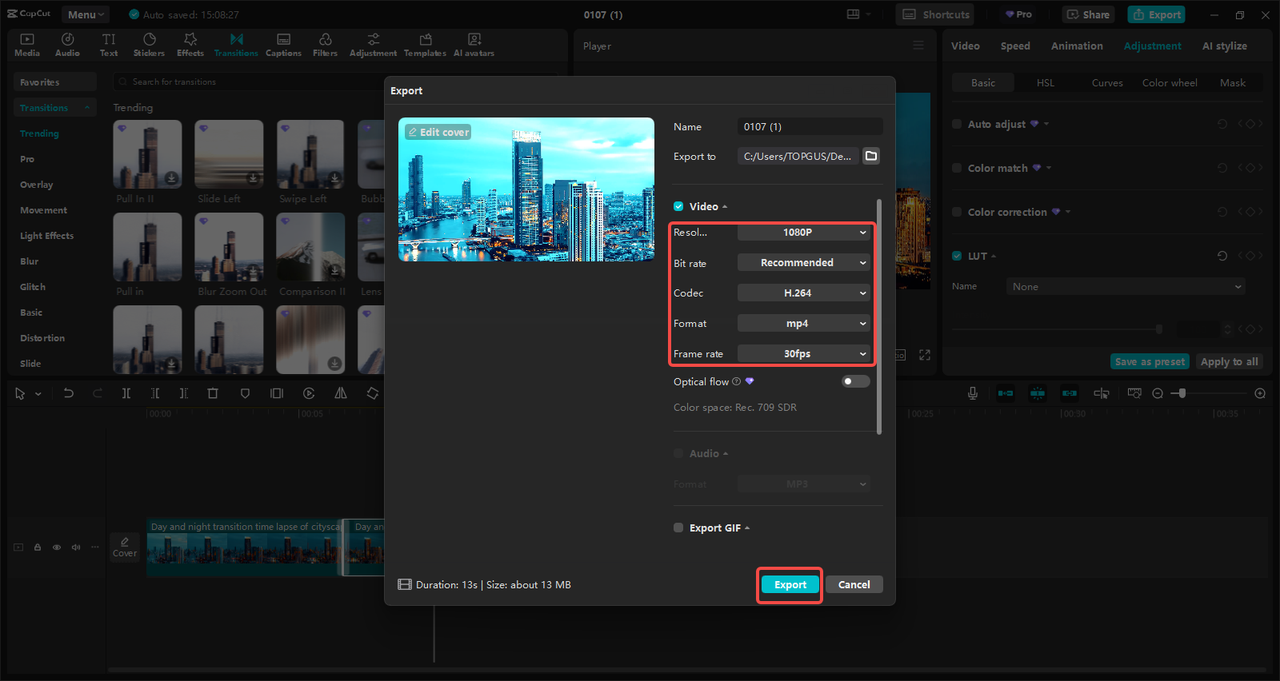Open the Media panel icon
The height and width of the screenshot is (681, 1280).
[x=27, y=44]
